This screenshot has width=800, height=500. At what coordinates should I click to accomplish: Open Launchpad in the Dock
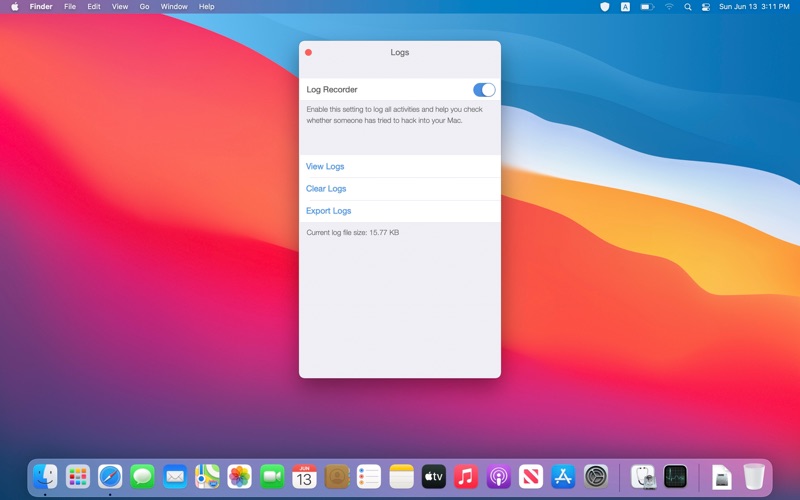click(78, 477)
